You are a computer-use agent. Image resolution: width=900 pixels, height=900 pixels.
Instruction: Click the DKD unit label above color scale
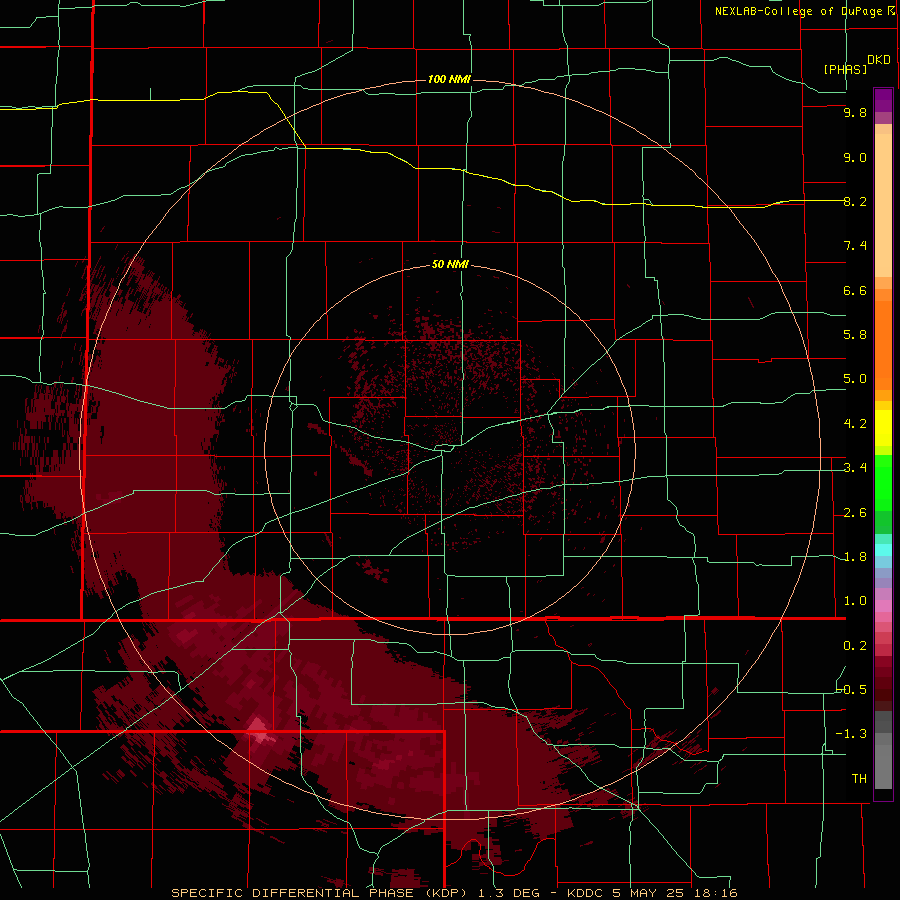[x=879, y=60]
